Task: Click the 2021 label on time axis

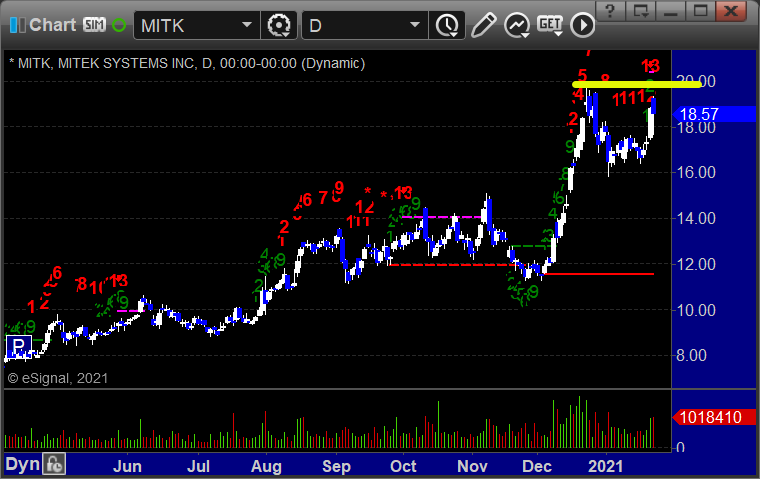Action: point(605,466)
